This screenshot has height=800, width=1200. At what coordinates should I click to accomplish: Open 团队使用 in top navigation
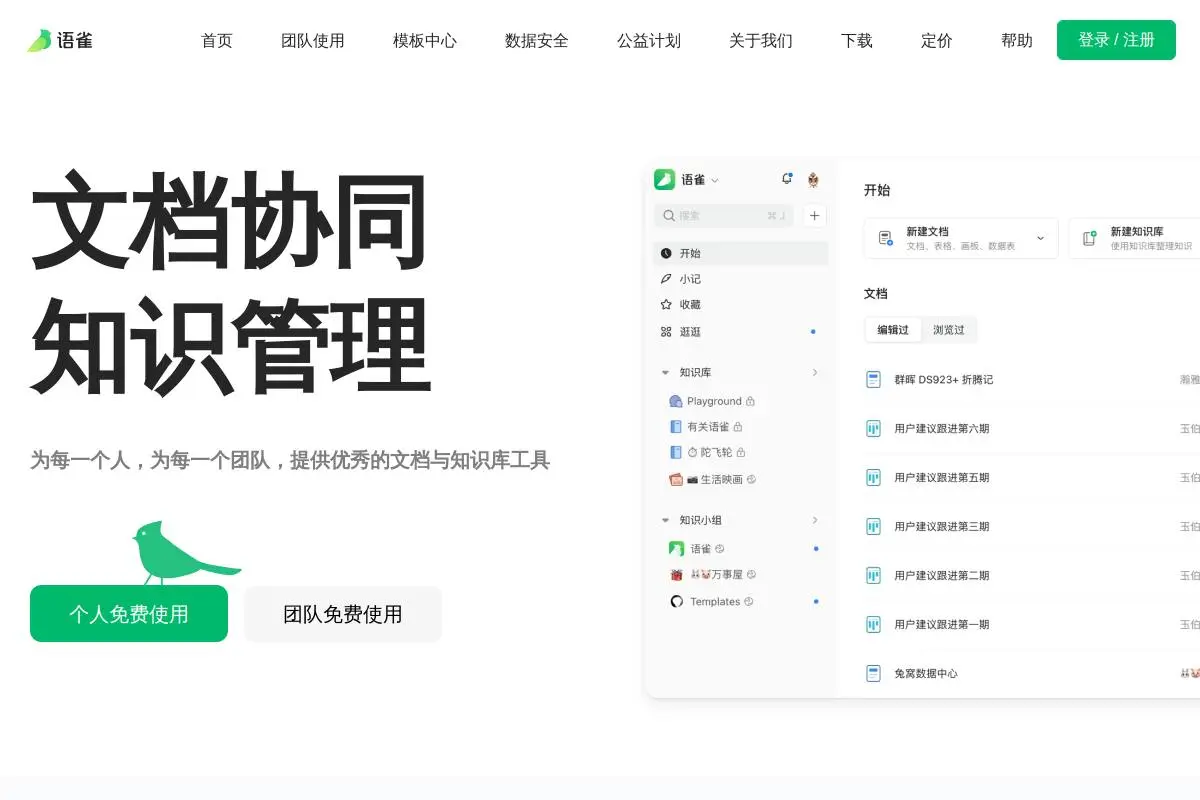(313, 41)
